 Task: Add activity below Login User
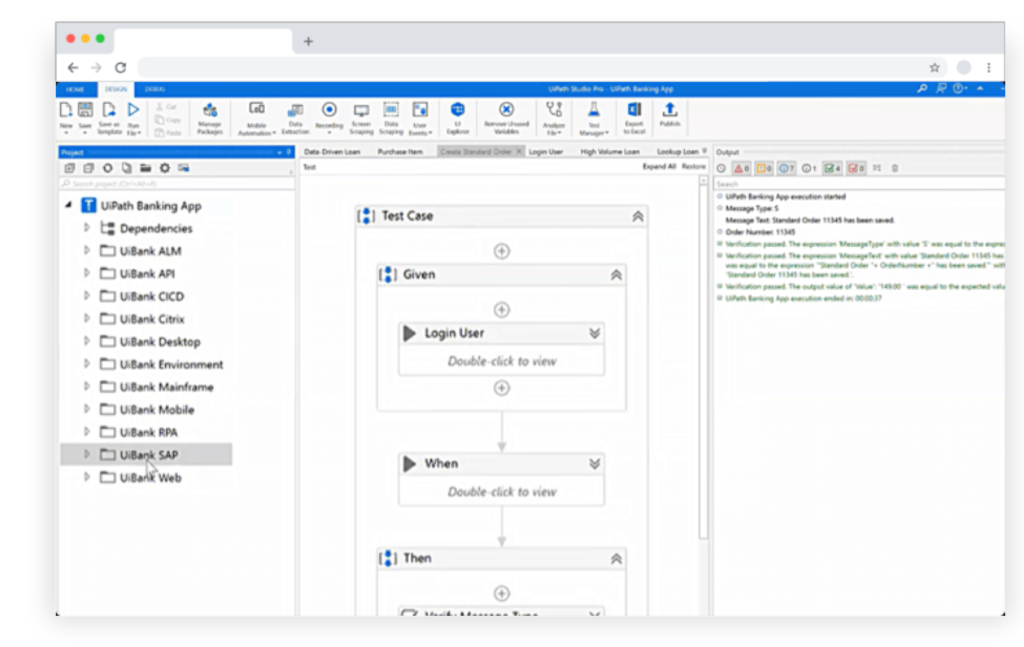click(x=502, y=388)
